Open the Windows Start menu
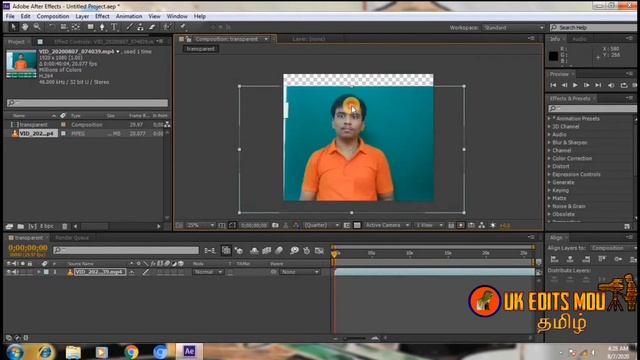Screen dimensions: 640x360 (x=15, y=352)
